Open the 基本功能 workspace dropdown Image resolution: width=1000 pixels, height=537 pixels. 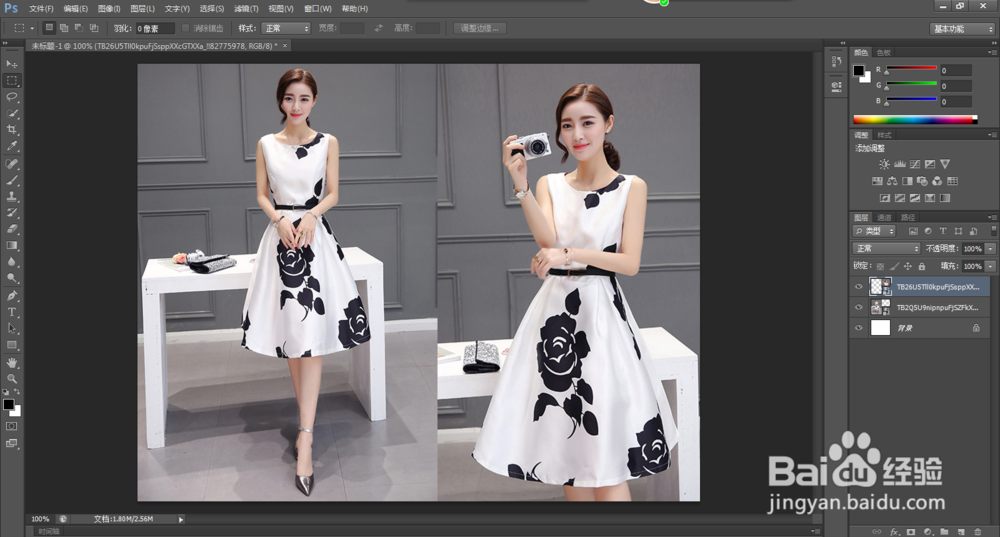pyautogui.click(x=962, y=29)
